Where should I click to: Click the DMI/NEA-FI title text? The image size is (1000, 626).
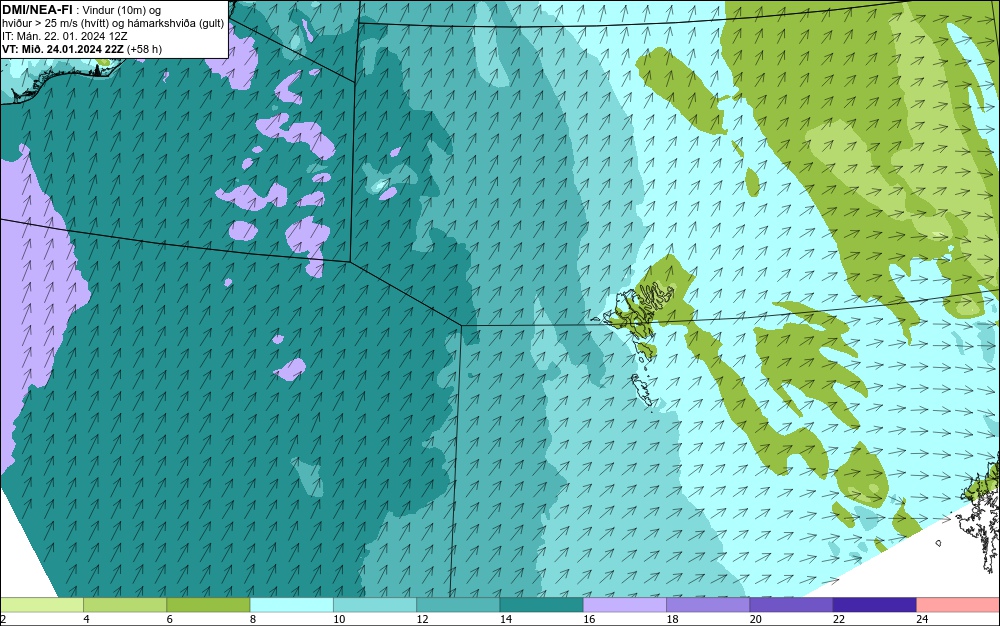(x=37, y=10)
